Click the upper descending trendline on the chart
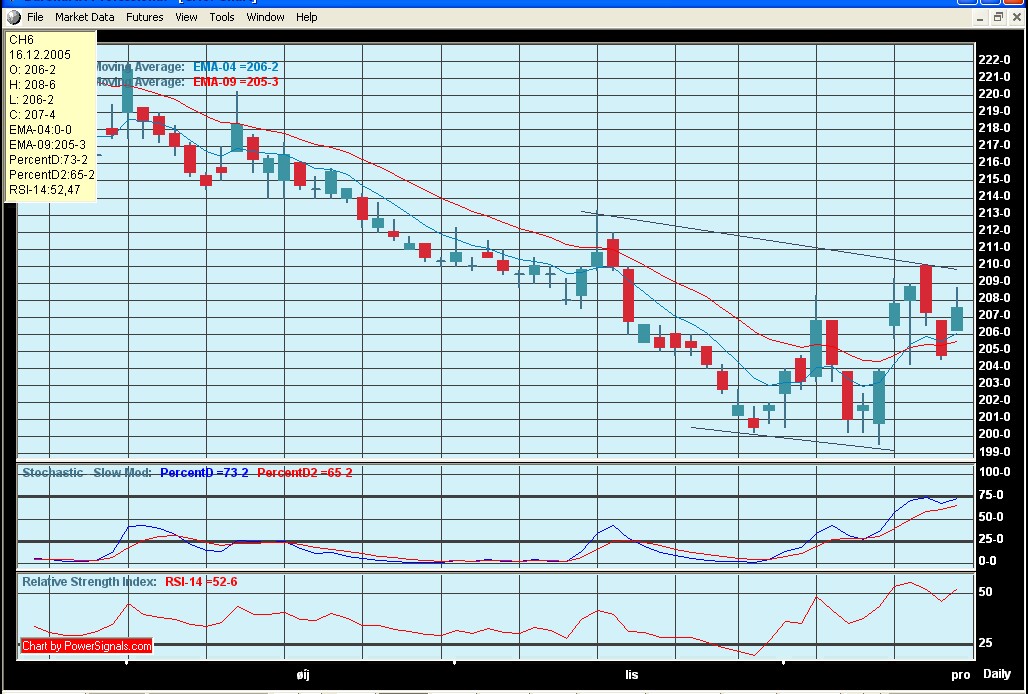This screenshot has width=1028, height=694. 768,241
